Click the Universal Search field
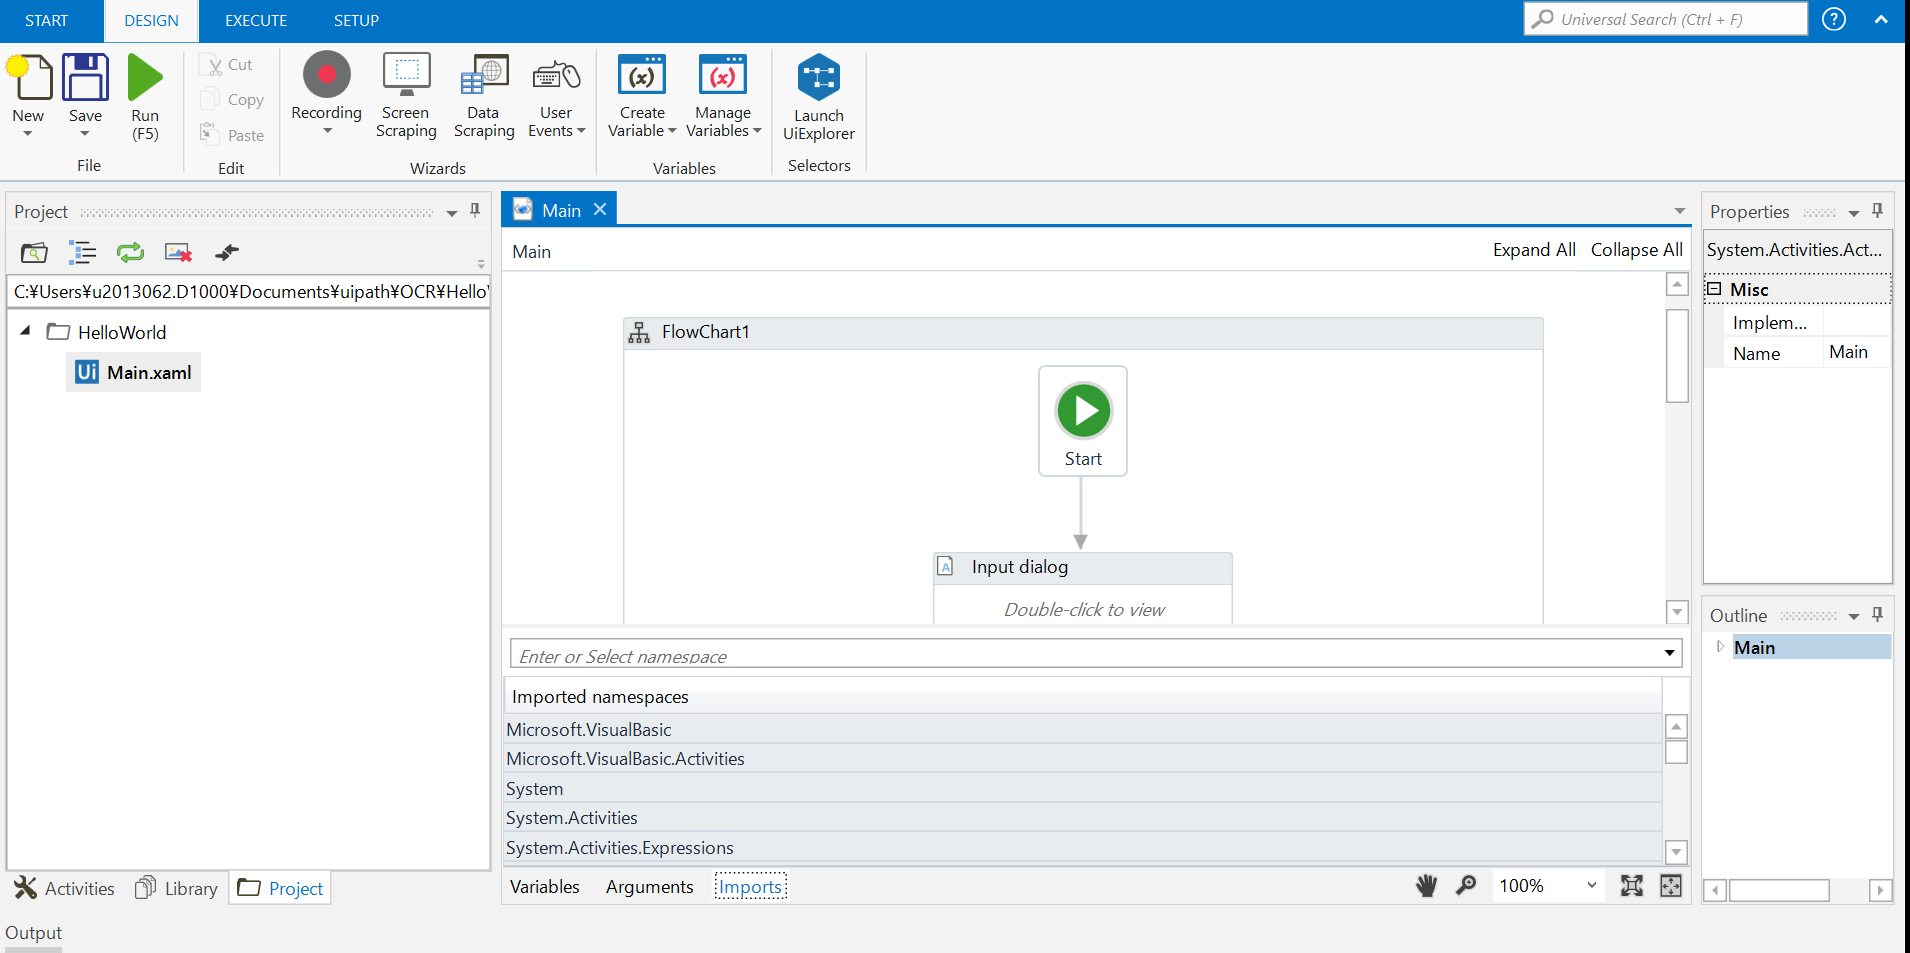 [1666, 19]
